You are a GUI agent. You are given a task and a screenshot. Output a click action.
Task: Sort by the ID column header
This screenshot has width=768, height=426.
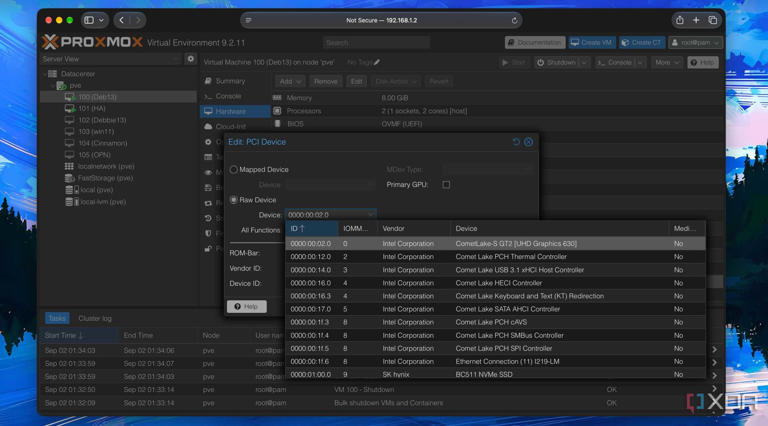(312, 229)
